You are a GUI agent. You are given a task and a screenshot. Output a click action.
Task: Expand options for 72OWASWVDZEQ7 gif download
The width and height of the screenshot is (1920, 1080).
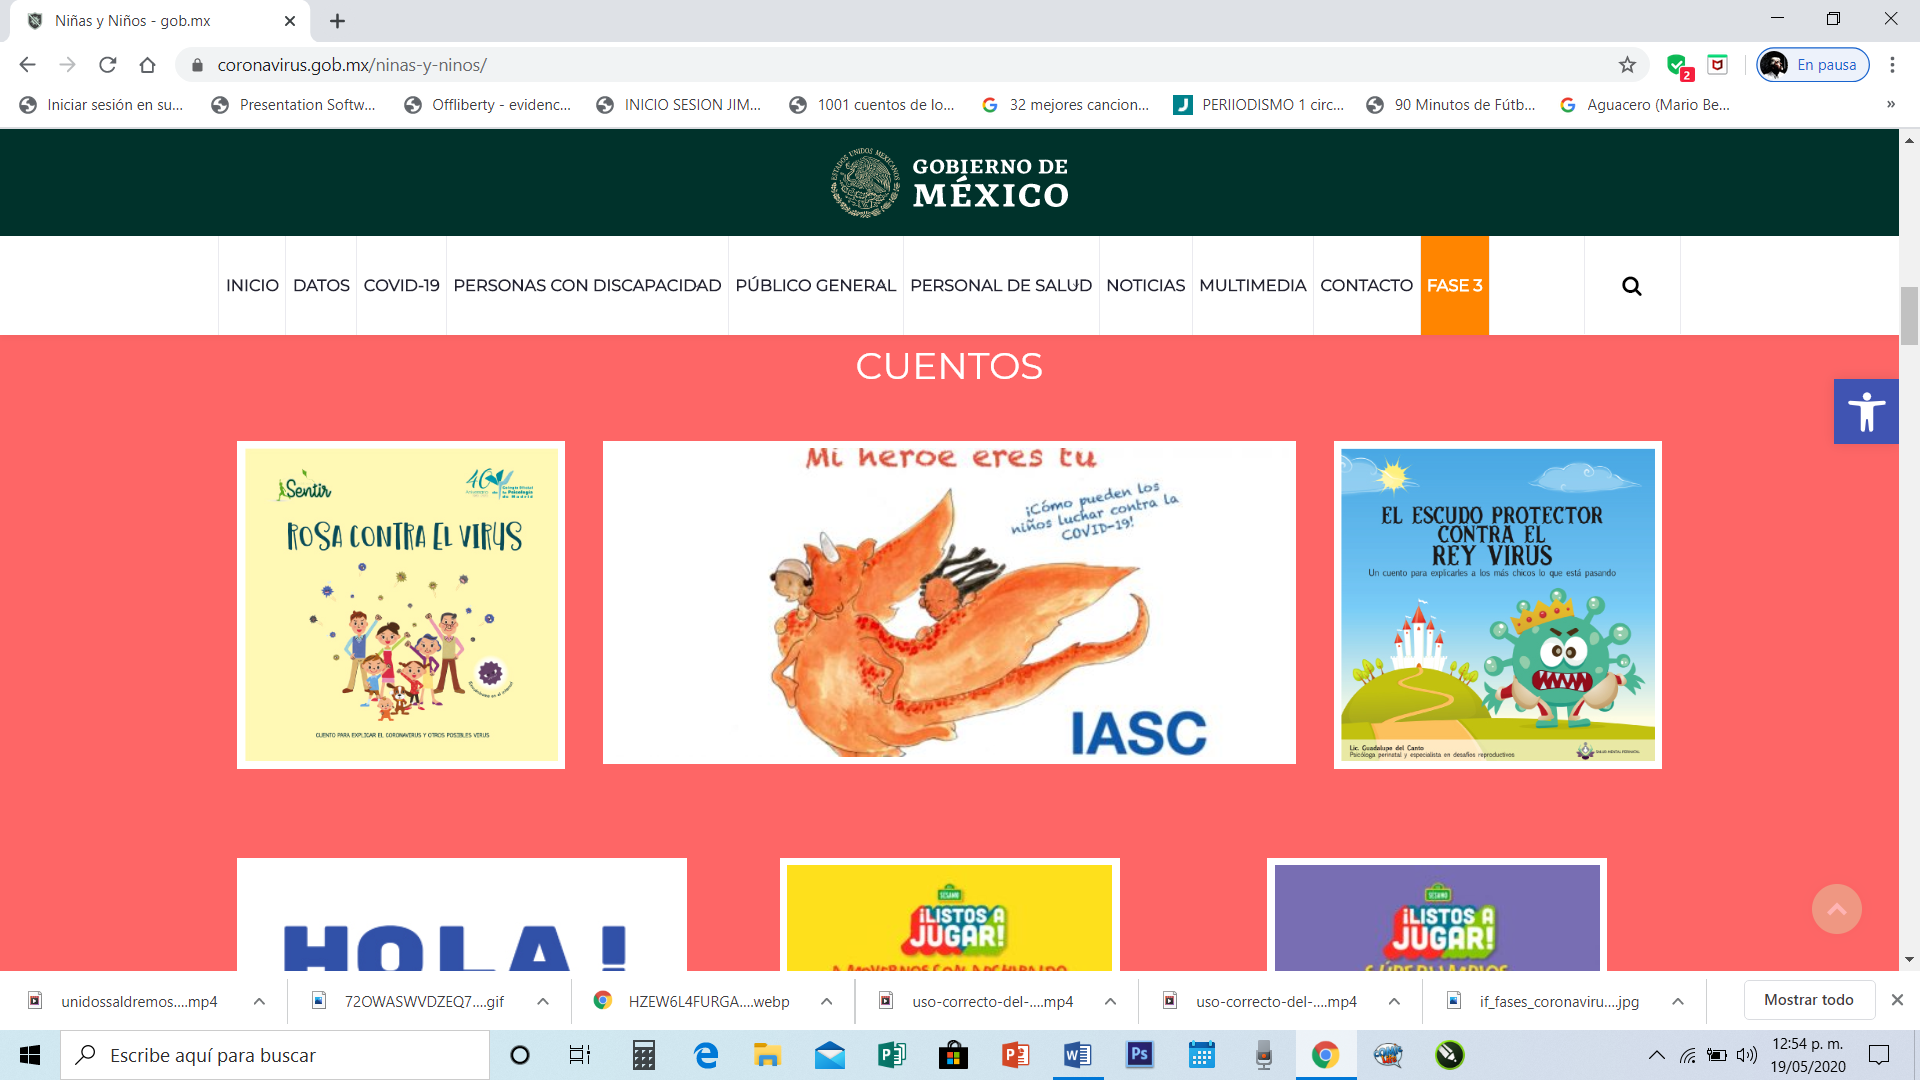[x=543, y=1002]
